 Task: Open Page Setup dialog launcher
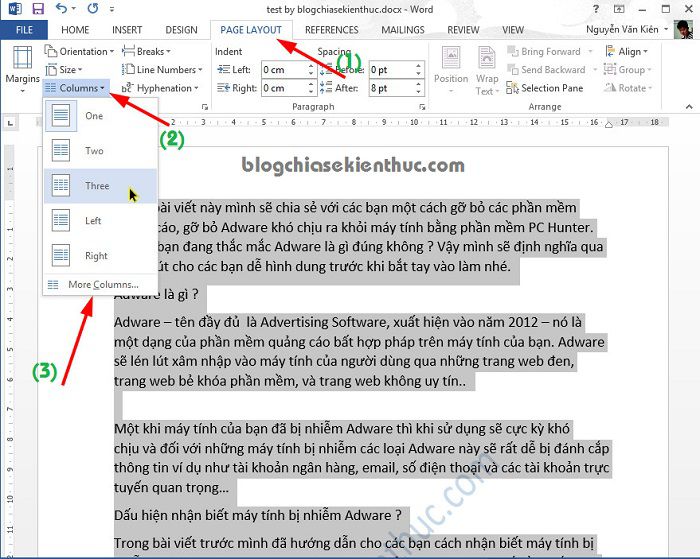coord(204,107)
